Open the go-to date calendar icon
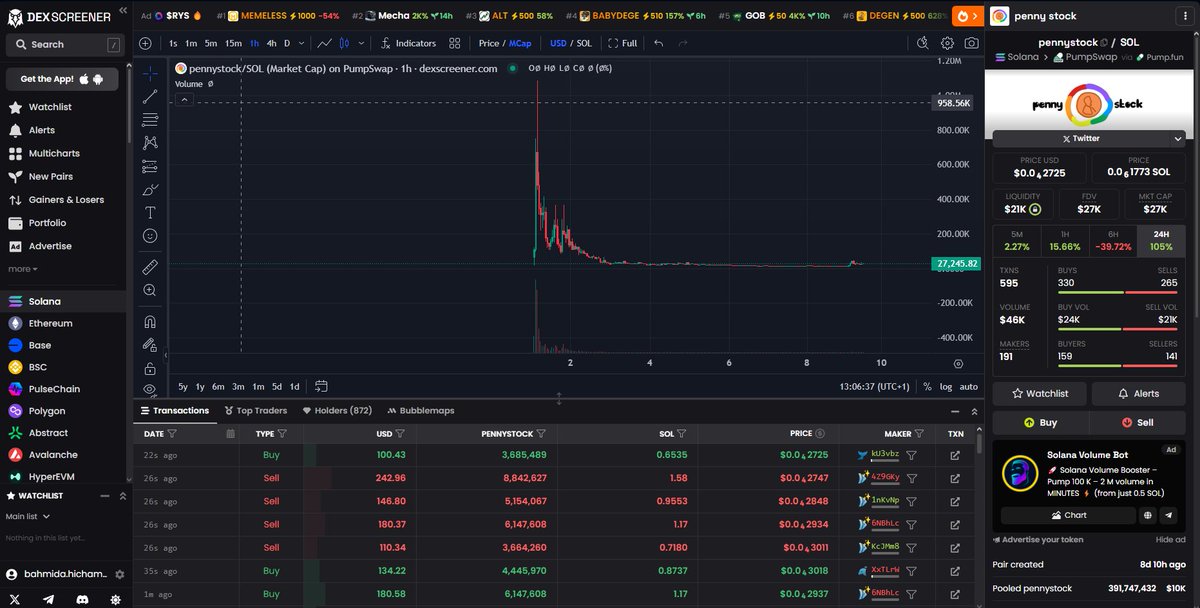The image size is (1200, 608). point(321,386)
